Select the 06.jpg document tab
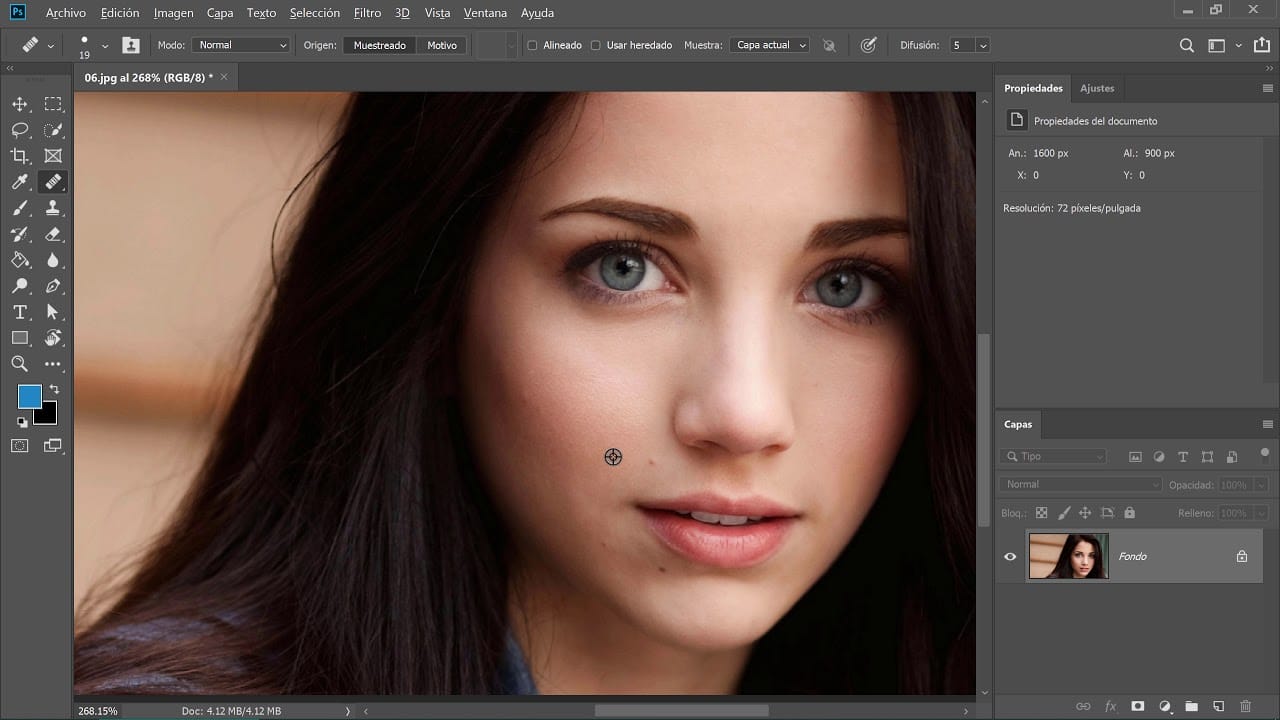The image size is (1280, 720). pyautogui.click(x=149, y=77)
